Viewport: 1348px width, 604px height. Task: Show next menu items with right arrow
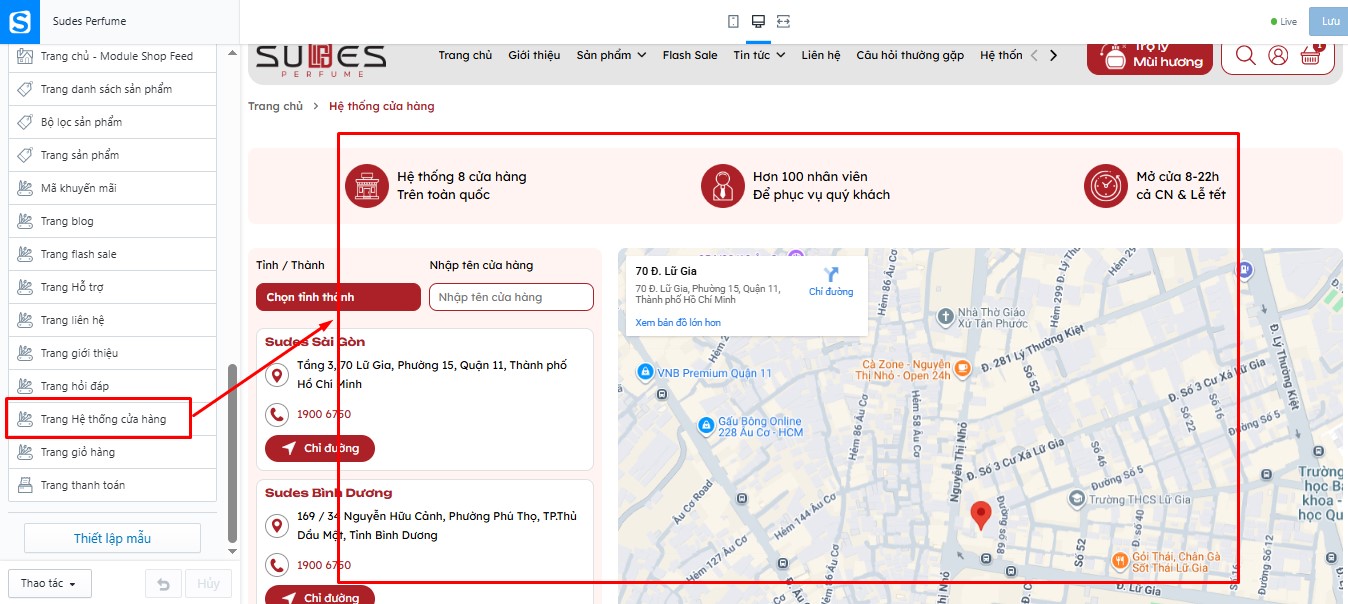pyautogui.click(x=1053, y=55)
